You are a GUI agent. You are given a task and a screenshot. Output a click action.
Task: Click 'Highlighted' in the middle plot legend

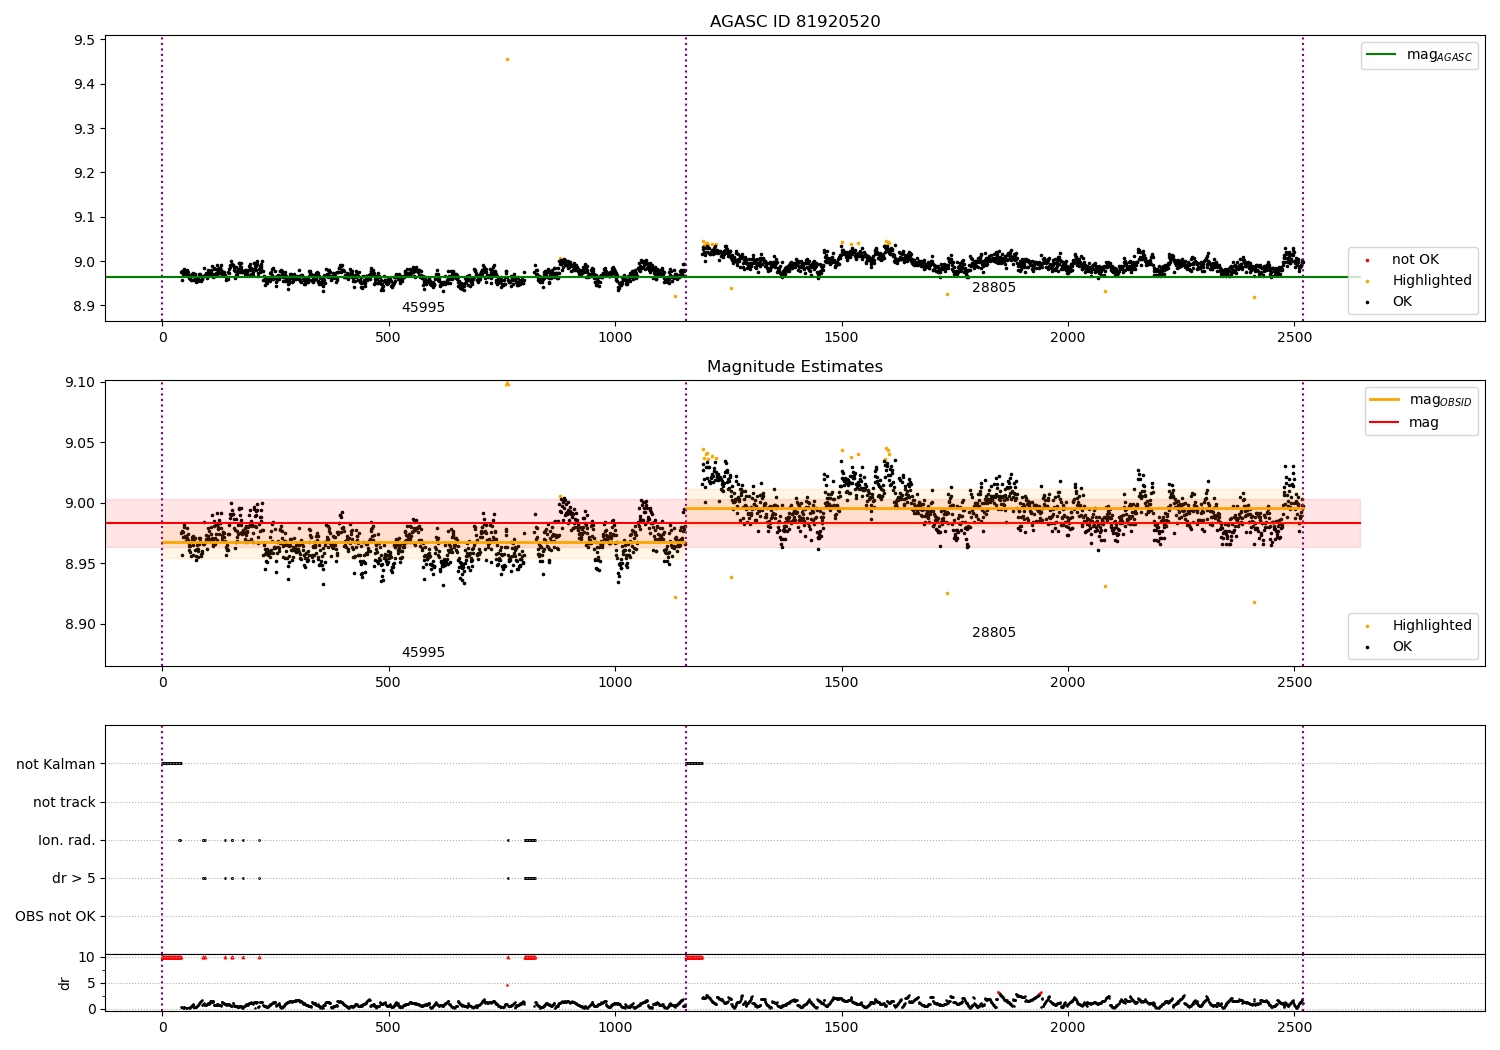1432,626
